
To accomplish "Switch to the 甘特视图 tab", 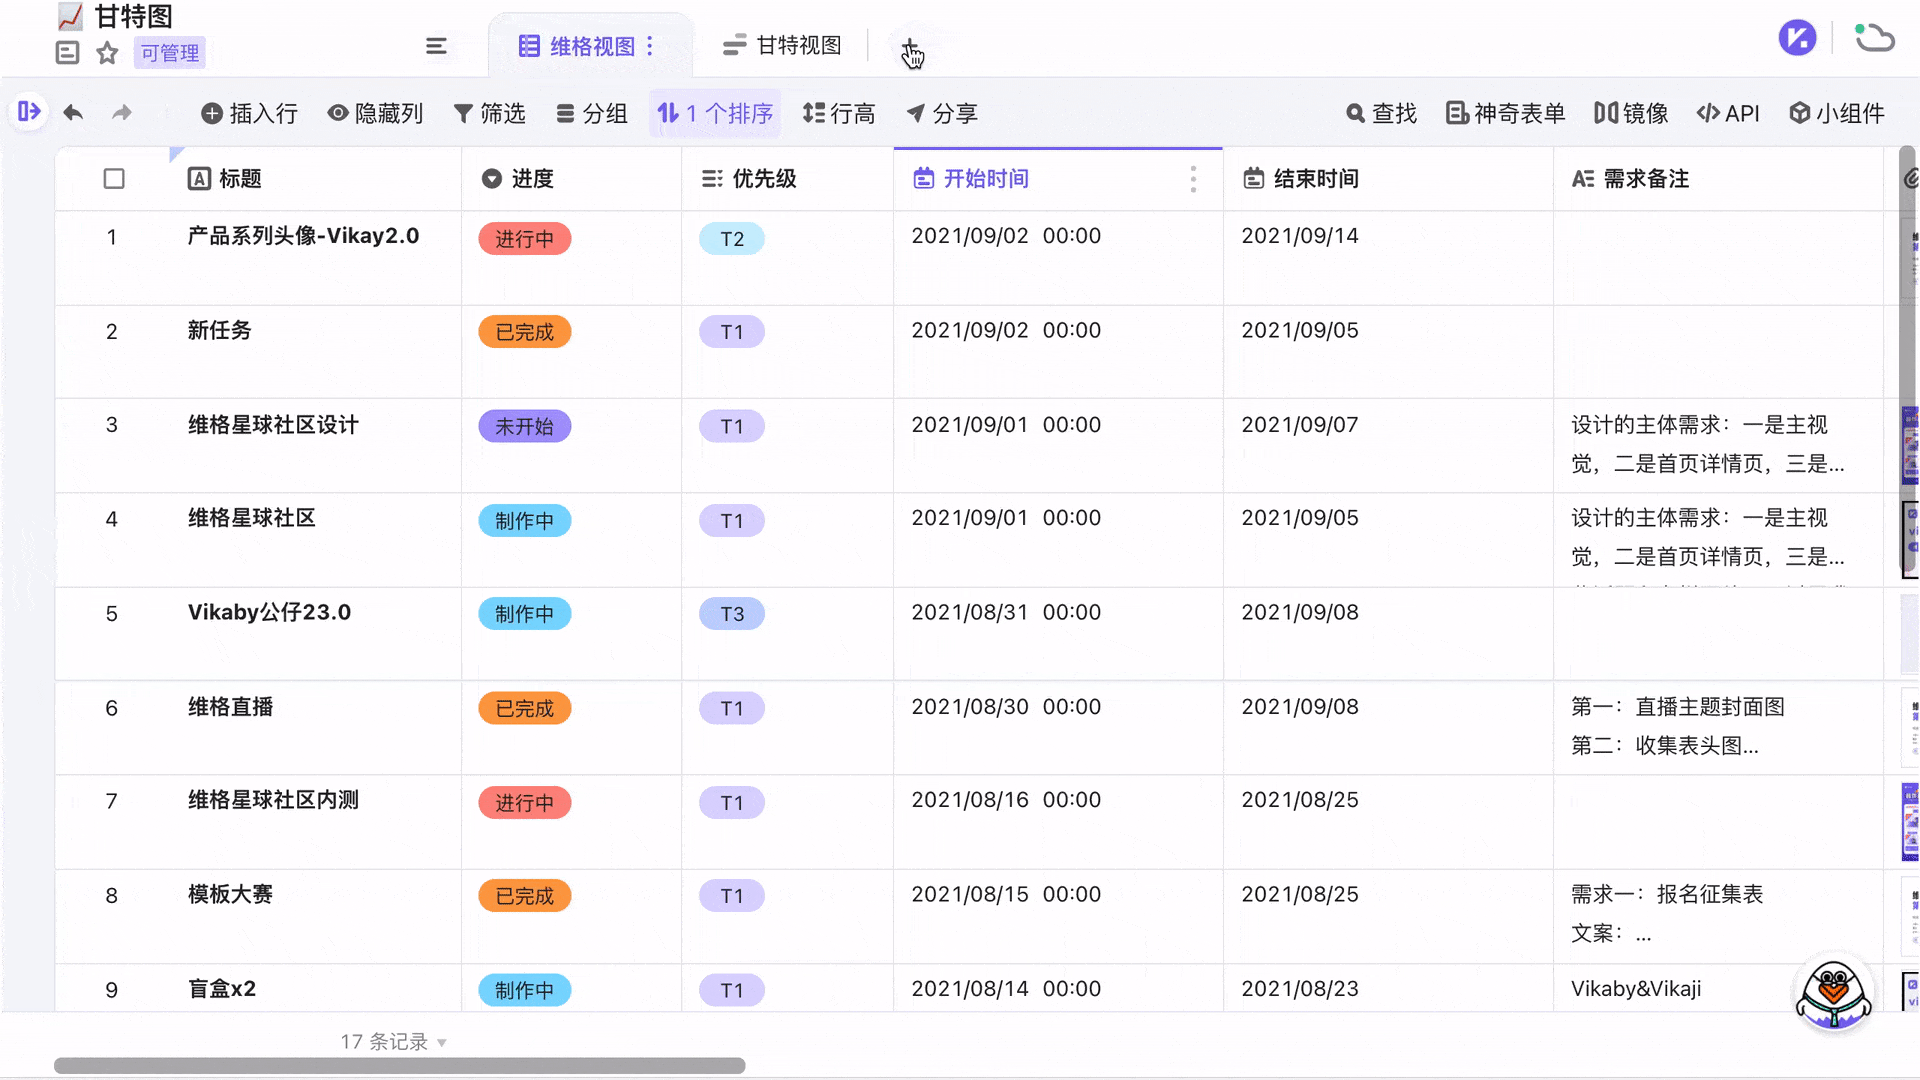I will [780, 45].
